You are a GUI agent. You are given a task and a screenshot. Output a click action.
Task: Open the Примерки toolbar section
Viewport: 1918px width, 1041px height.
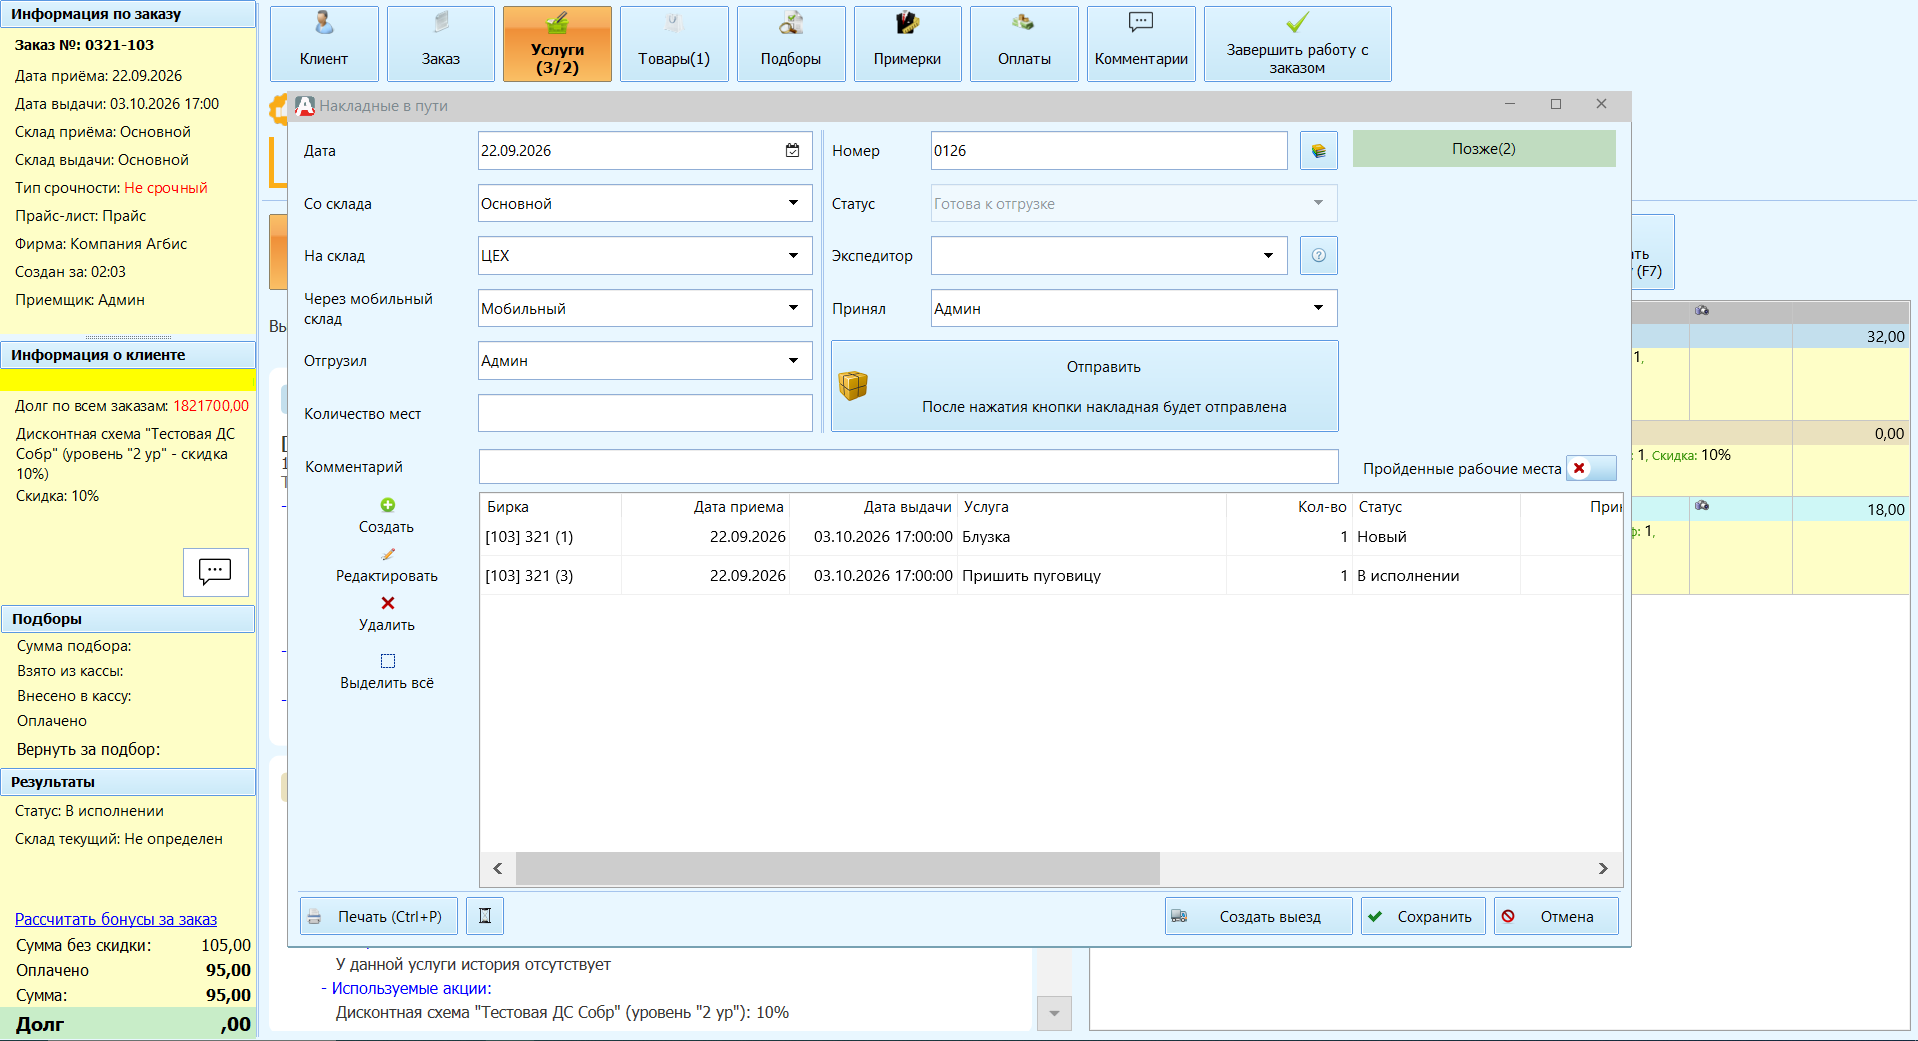pyautogui.click(x=908, y=44)
